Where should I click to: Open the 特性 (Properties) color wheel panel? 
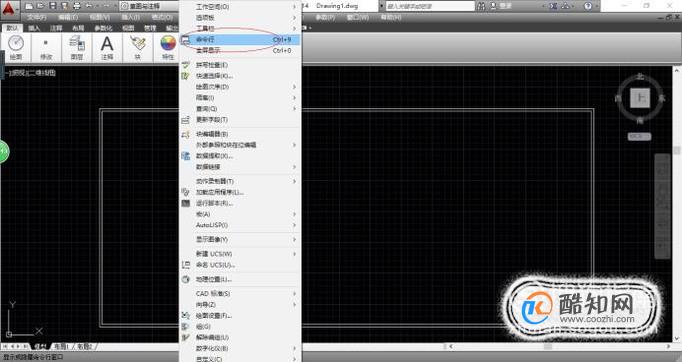coord(168,47)
